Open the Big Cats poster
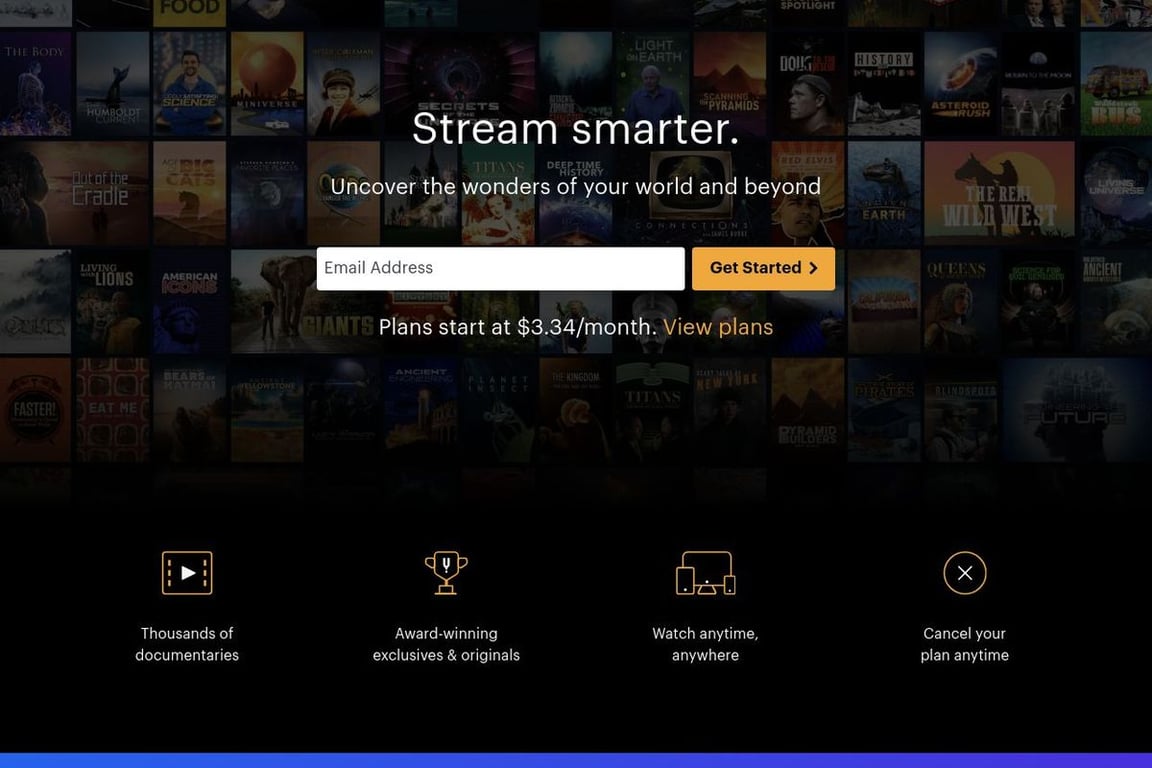 pyautogui.click(x=190, y=193)
